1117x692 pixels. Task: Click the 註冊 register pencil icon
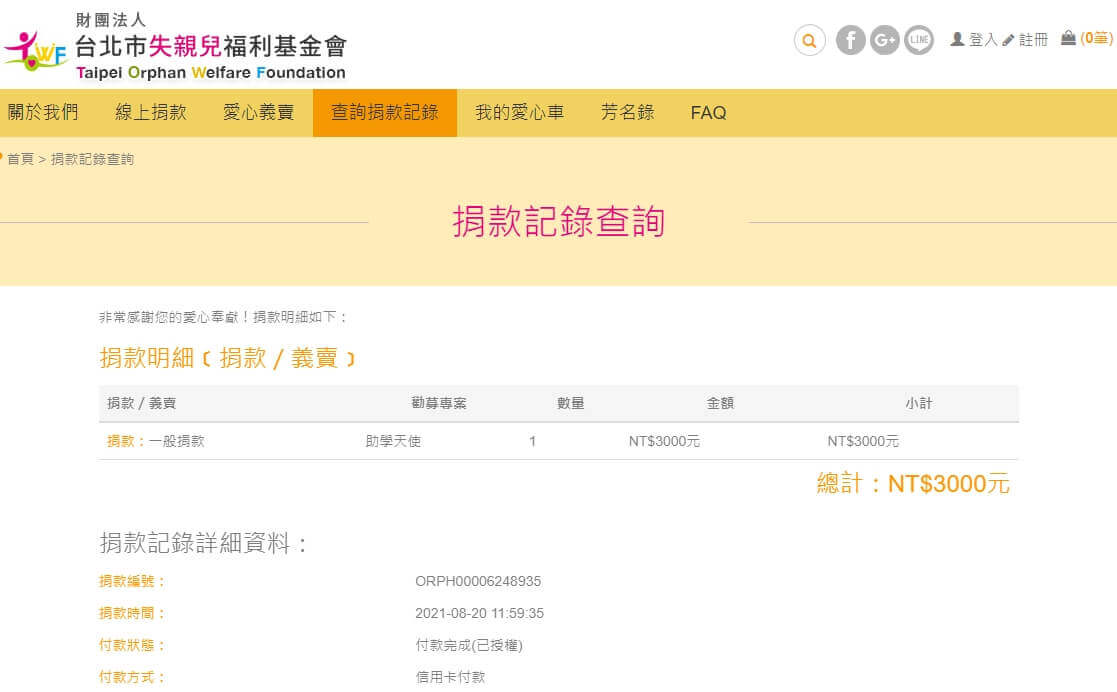point(1008,39)
